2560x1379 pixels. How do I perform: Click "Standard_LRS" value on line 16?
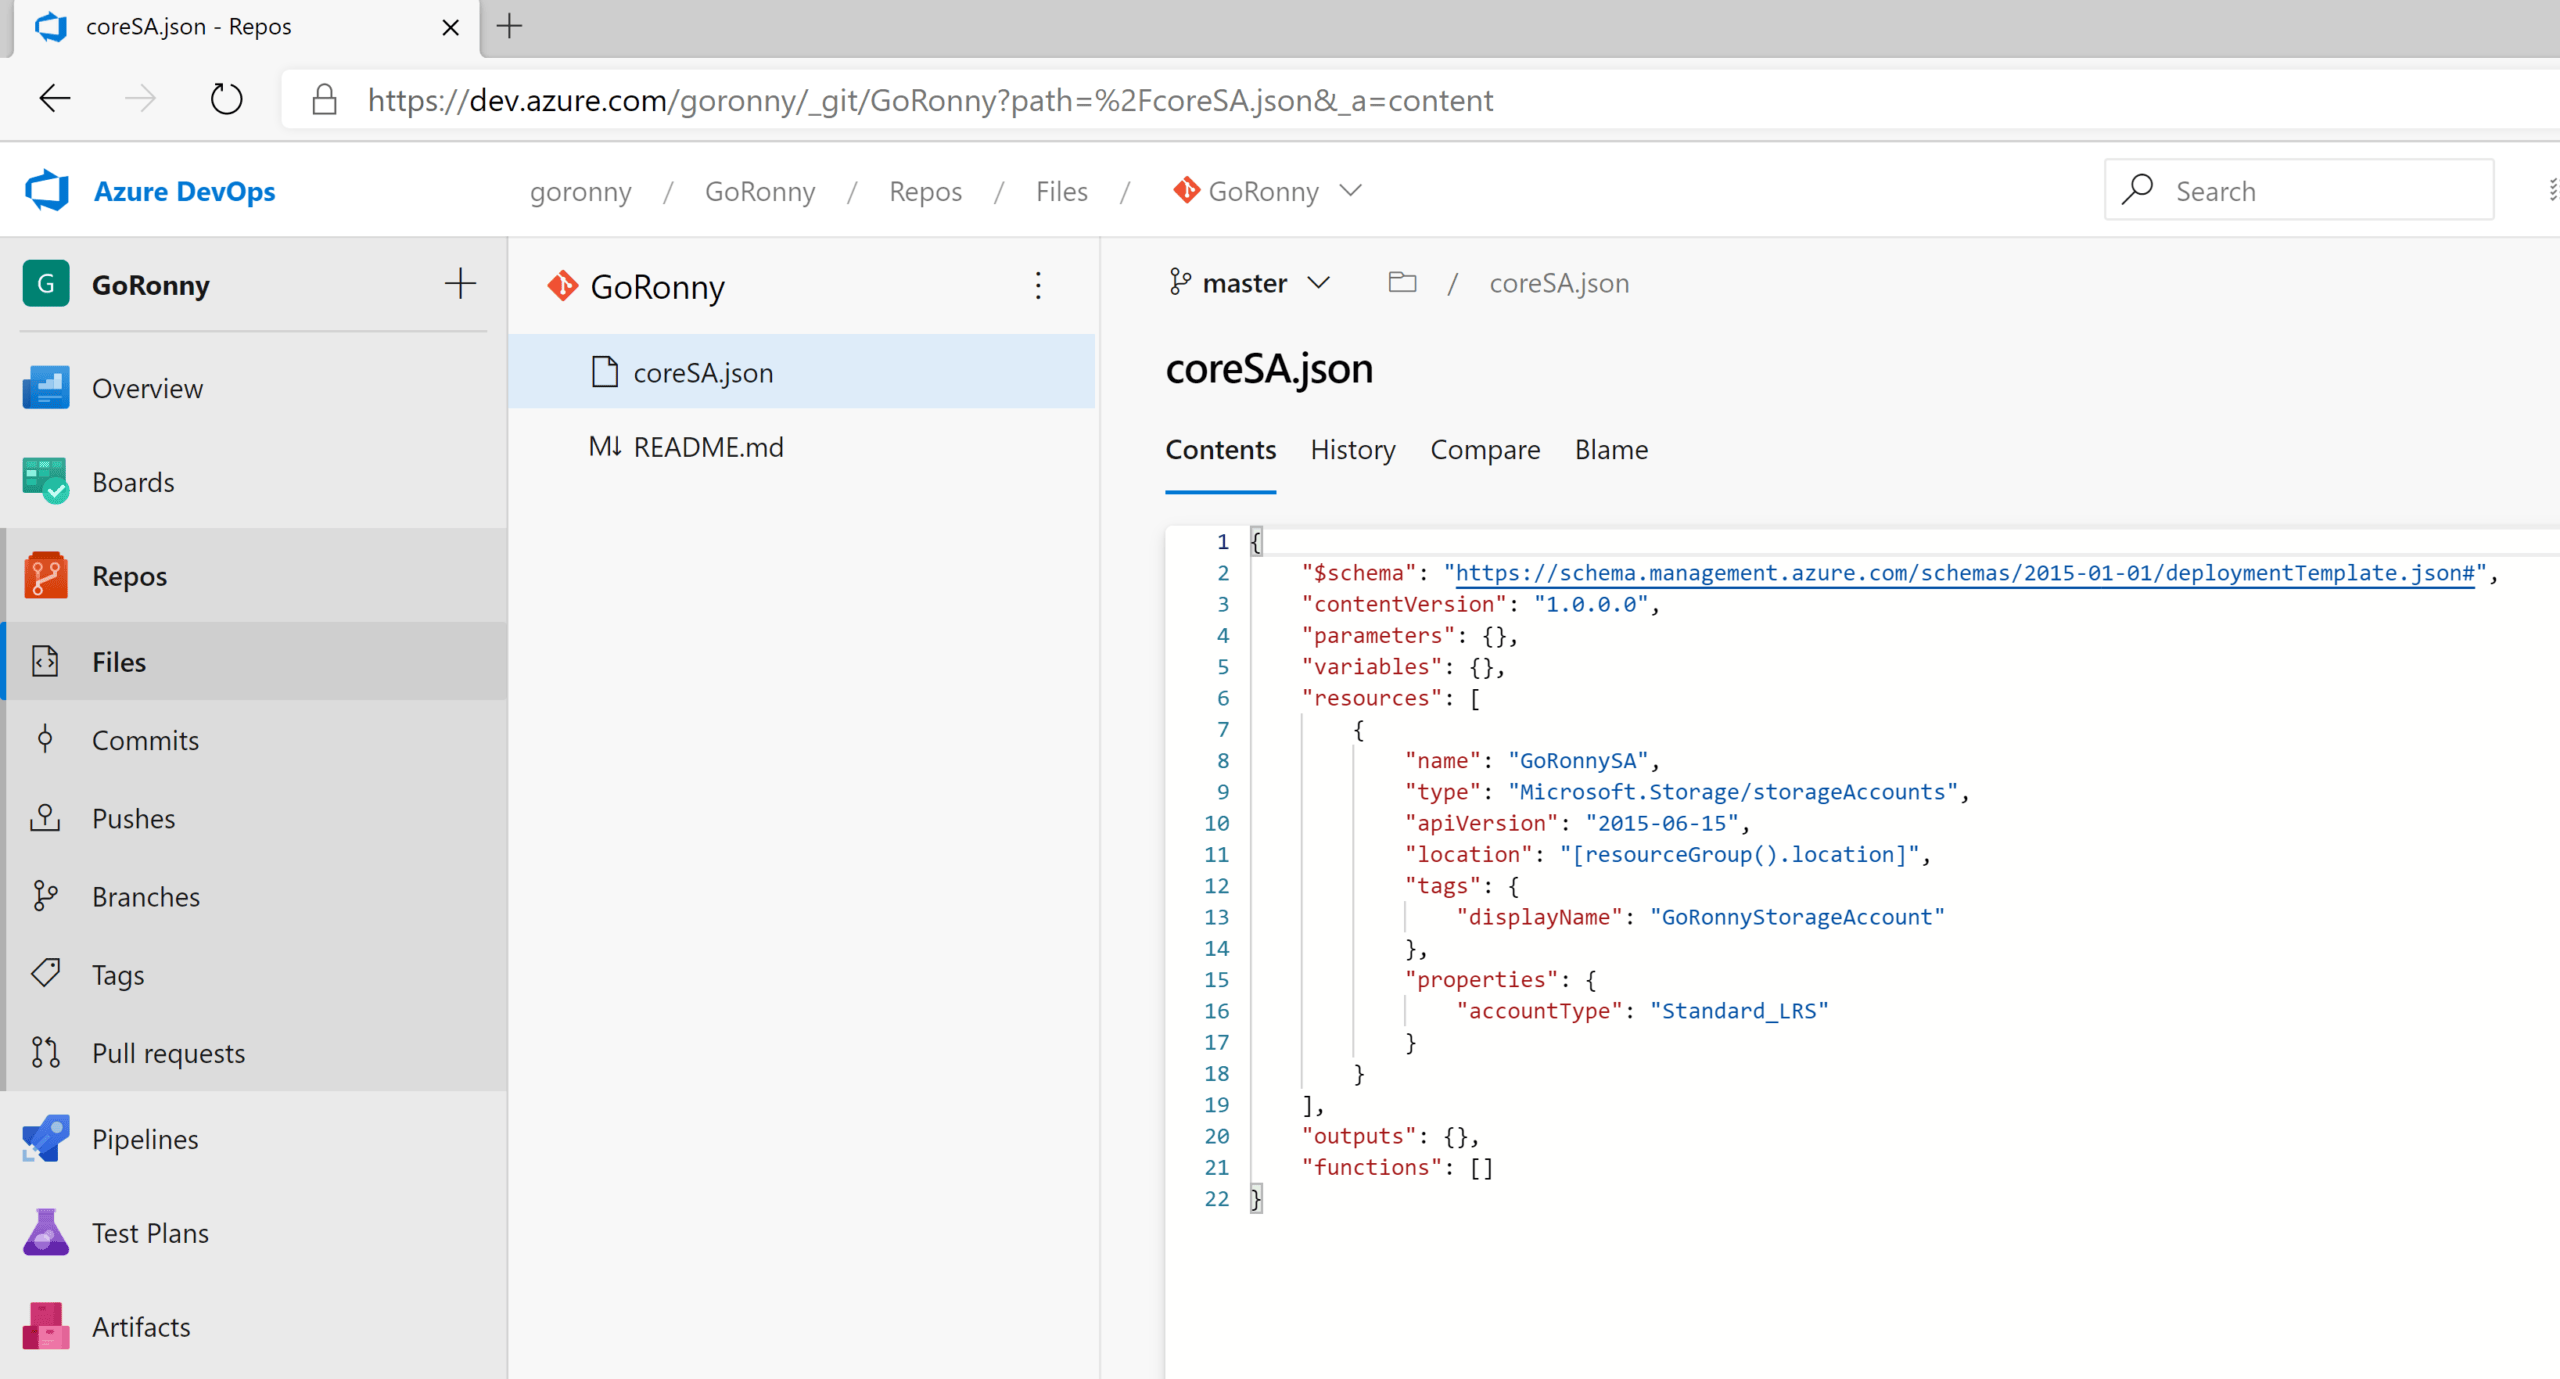1739,1010
